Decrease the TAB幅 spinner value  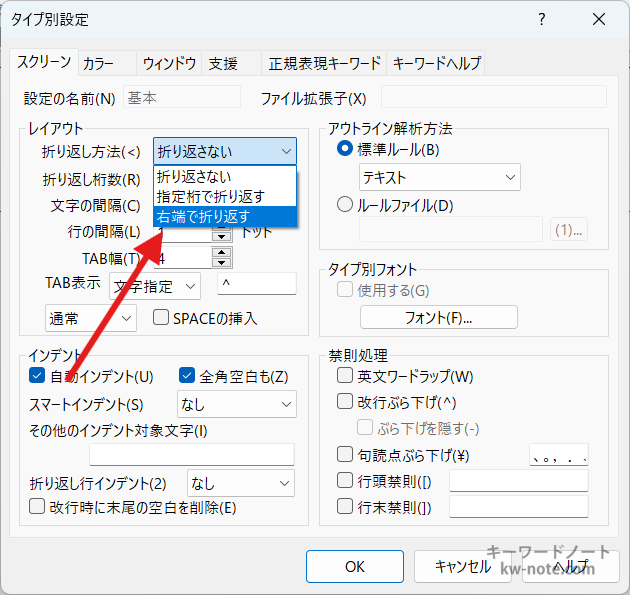pos(221,263)
